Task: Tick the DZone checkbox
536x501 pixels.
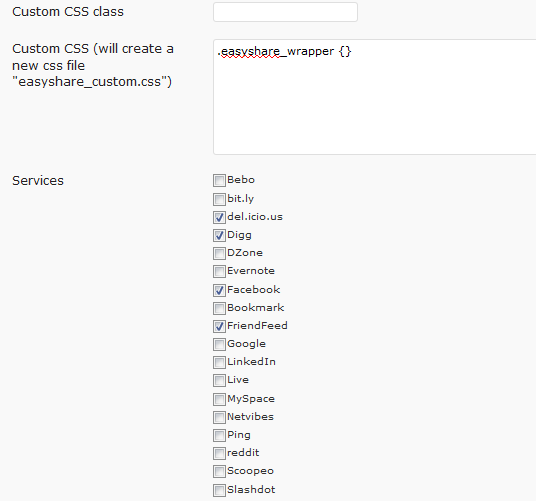Action: [219, 253]
